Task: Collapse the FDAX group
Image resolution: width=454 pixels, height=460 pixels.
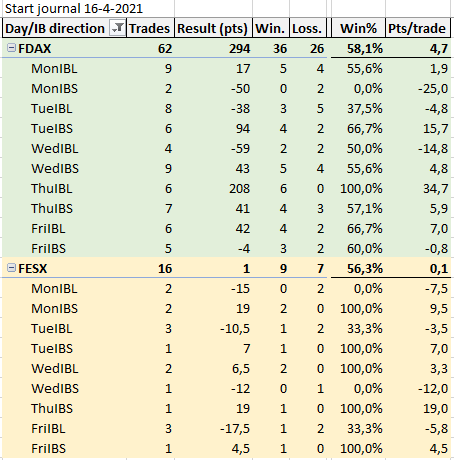Action: pyautogui.click(x=11, y=48)
